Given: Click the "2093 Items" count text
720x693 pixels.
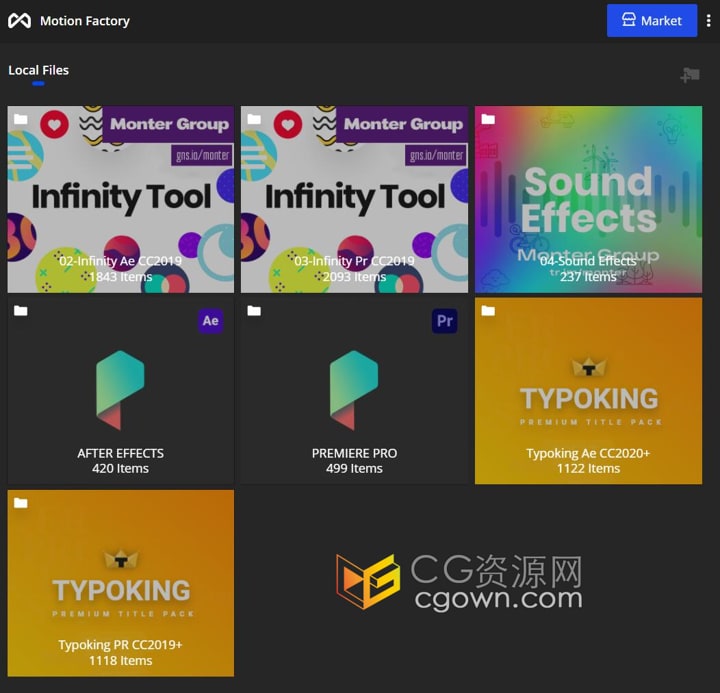Looking at the screenshot, I should 354,277.
